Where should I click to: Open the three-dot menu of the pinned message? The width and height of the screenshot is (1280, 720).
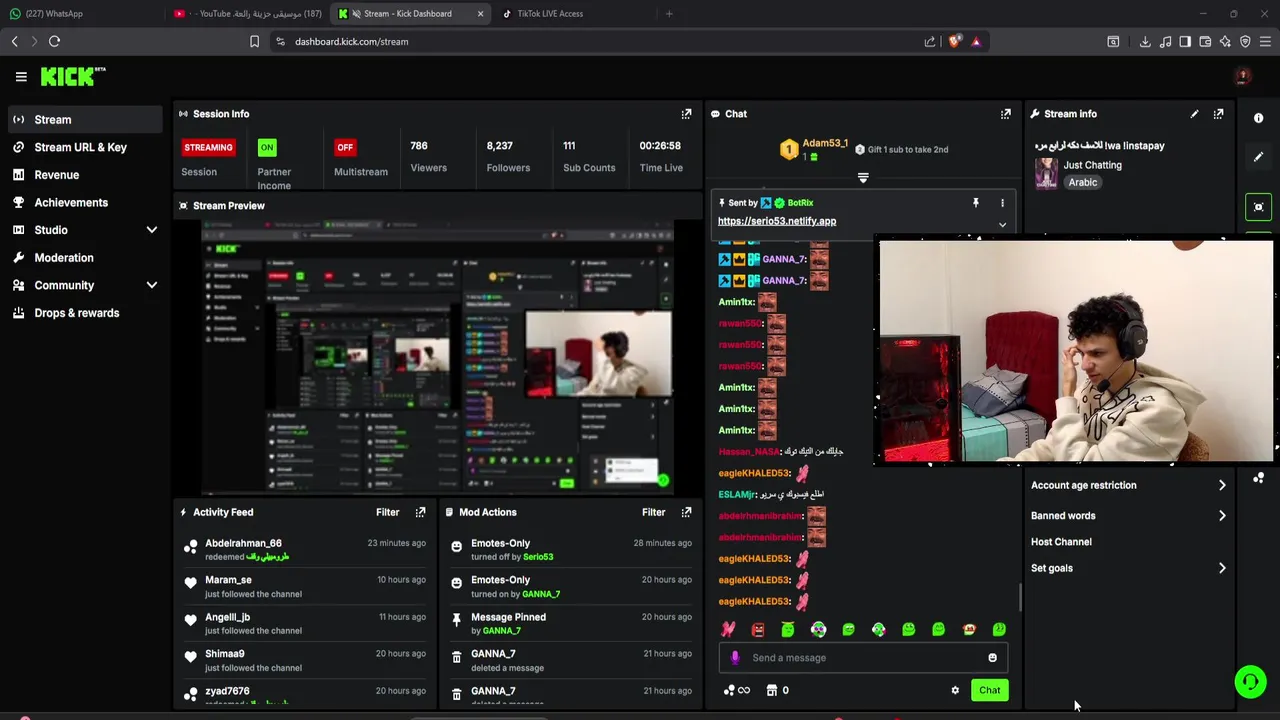pyautogui.click(x=1002, y=203)
